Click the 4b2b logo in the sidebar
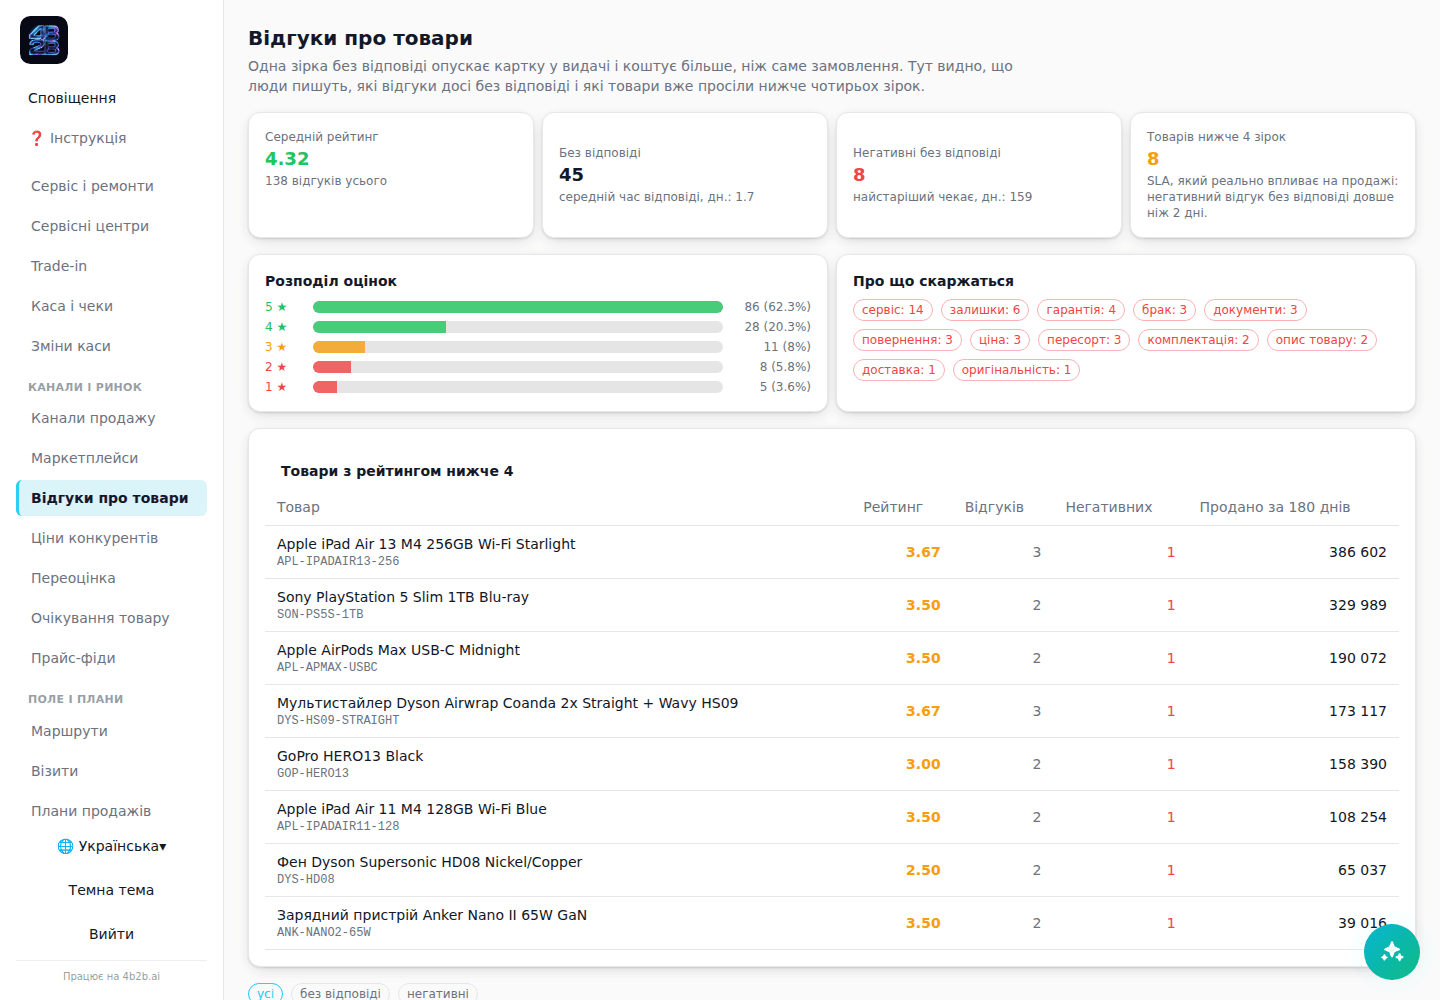 pyautogui.click(x=44, y=40)
